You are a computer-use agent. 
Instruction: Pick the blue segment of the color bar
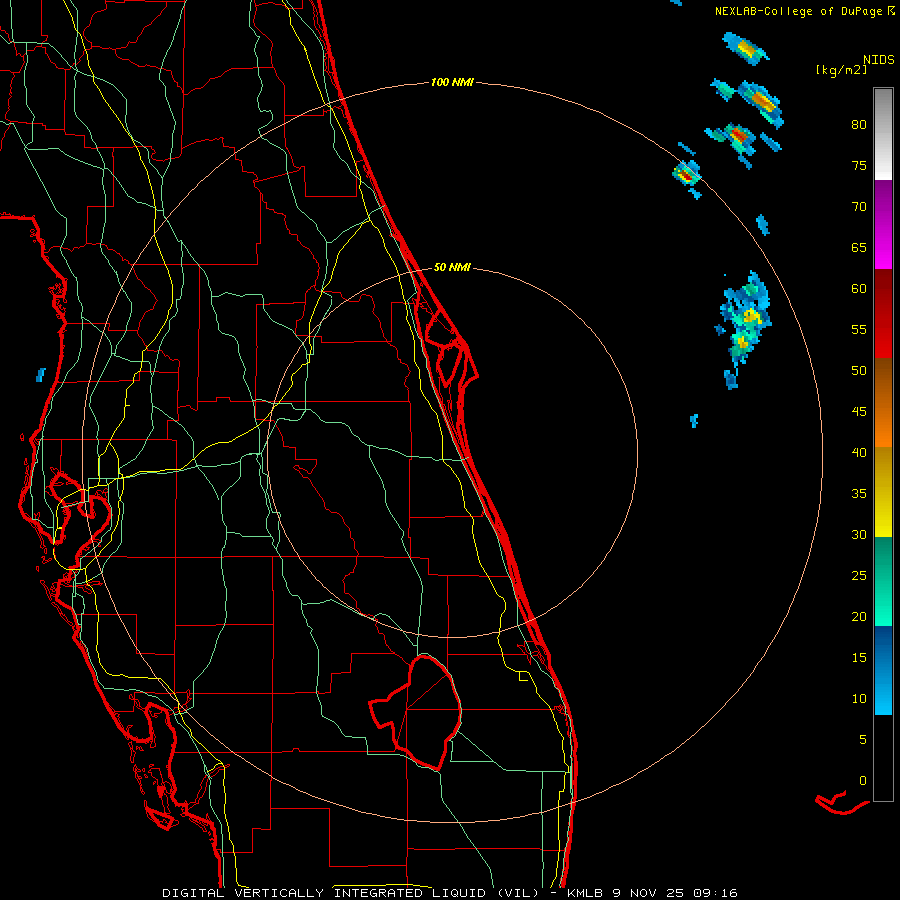(883, 670)
